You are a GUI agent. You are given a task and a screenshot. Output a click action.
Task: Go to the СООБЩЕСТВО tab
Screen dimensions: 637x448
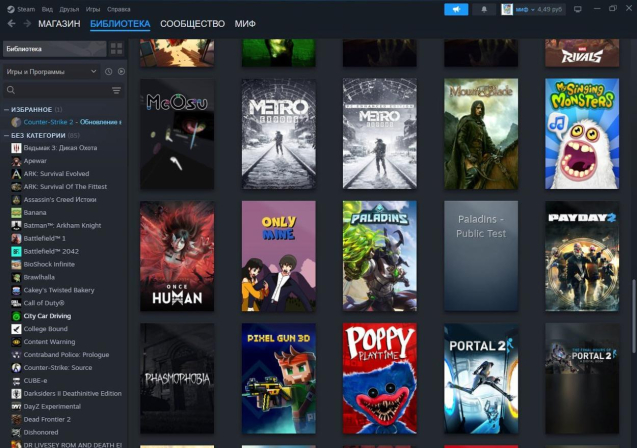192,23
